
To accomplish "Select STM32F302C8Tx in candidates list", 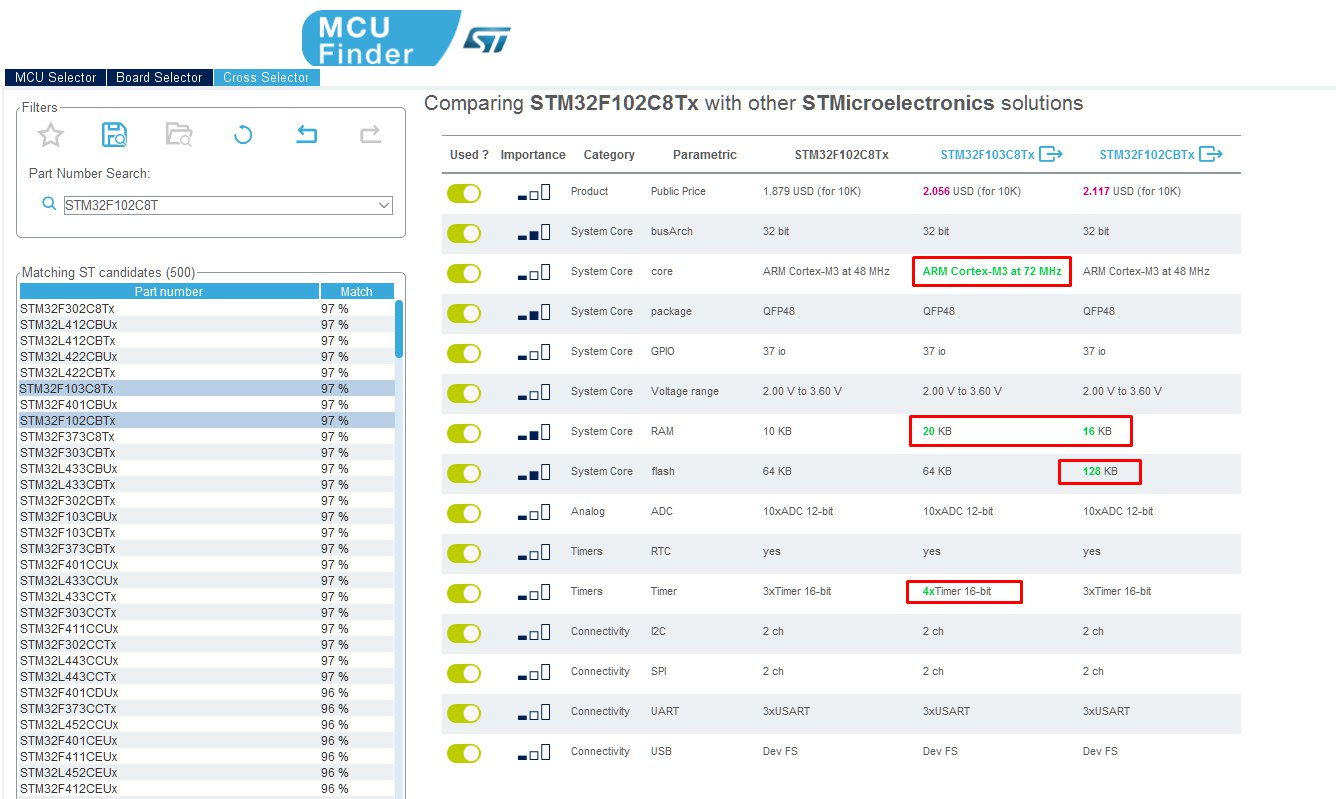I will [x=207, y=309].
